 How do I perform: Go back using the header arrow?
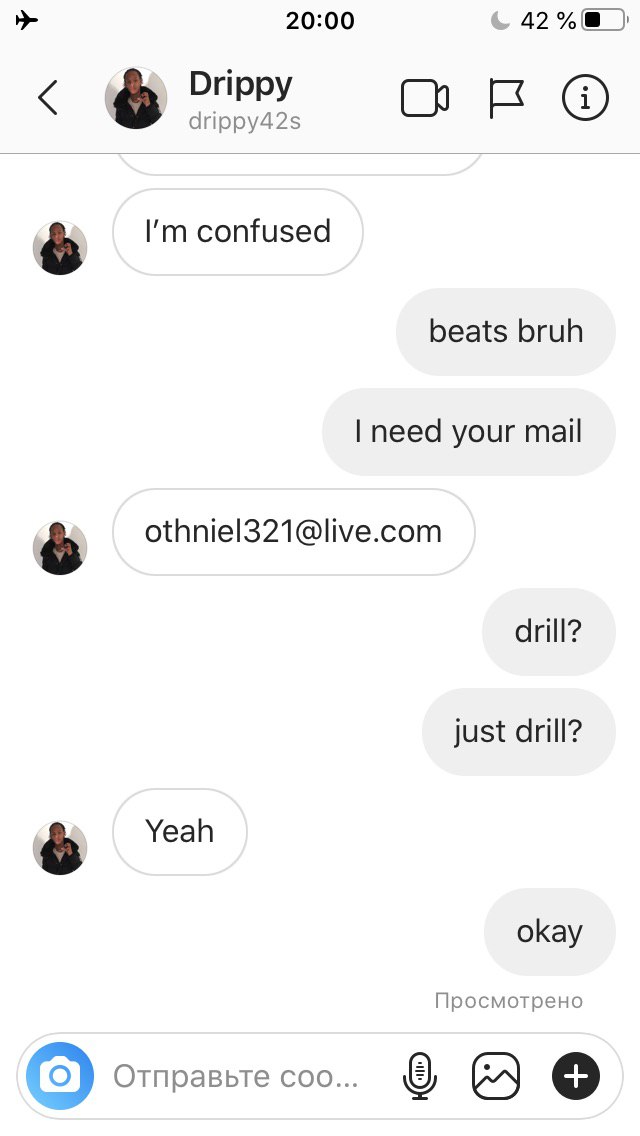48,98
